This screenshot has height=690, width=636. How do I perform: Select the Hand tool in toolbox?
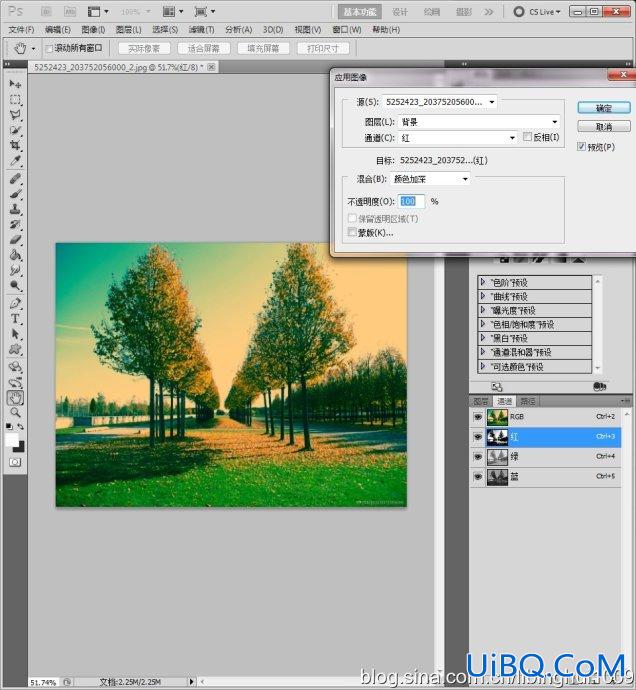click(x=15, y=398)
